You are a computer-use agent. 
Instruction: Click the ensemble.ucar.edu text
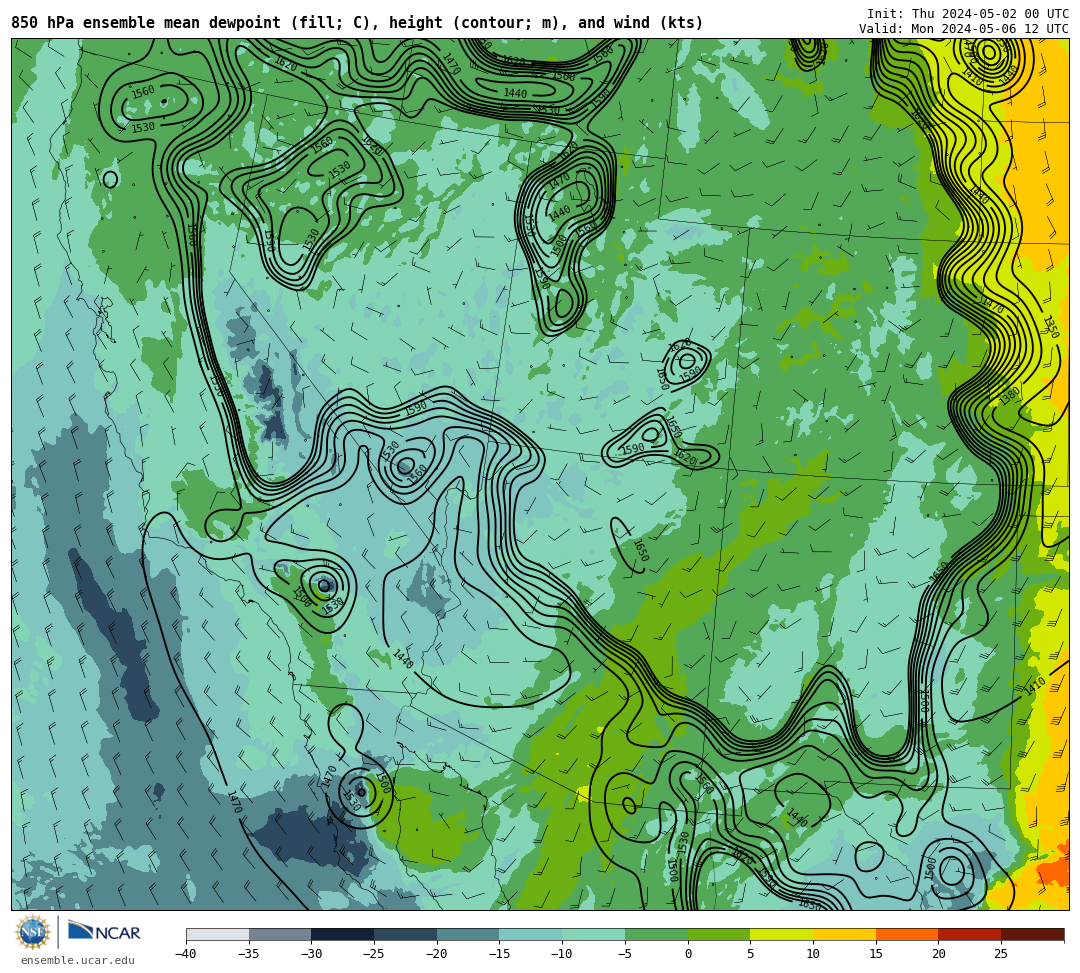(x=78, y=960)
